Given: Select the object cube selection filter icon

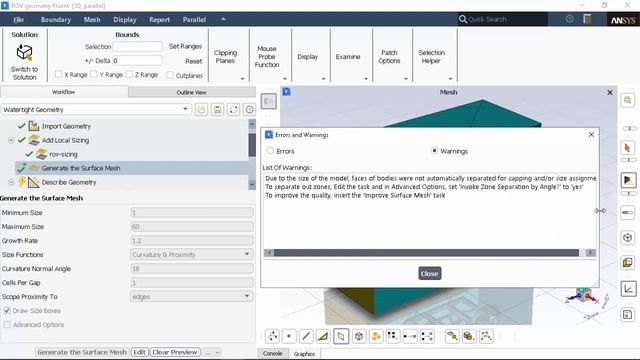Looking at the screenshot, I should 359,336.
